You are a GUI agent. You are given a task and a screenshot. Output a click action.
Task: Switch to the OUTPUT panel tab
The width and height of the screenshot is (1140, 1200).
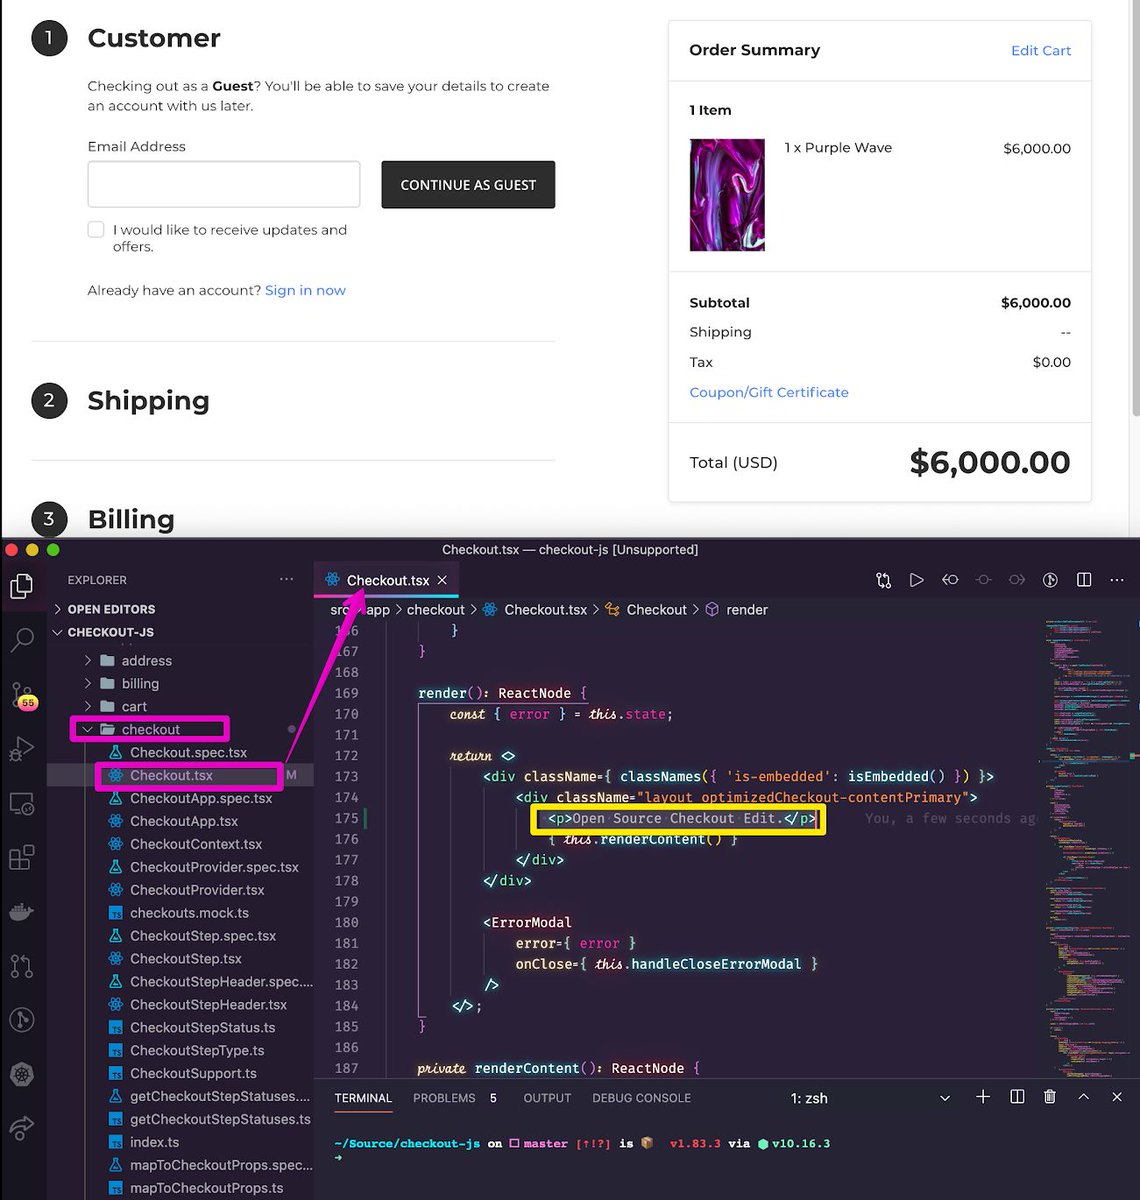[547, 1098]
